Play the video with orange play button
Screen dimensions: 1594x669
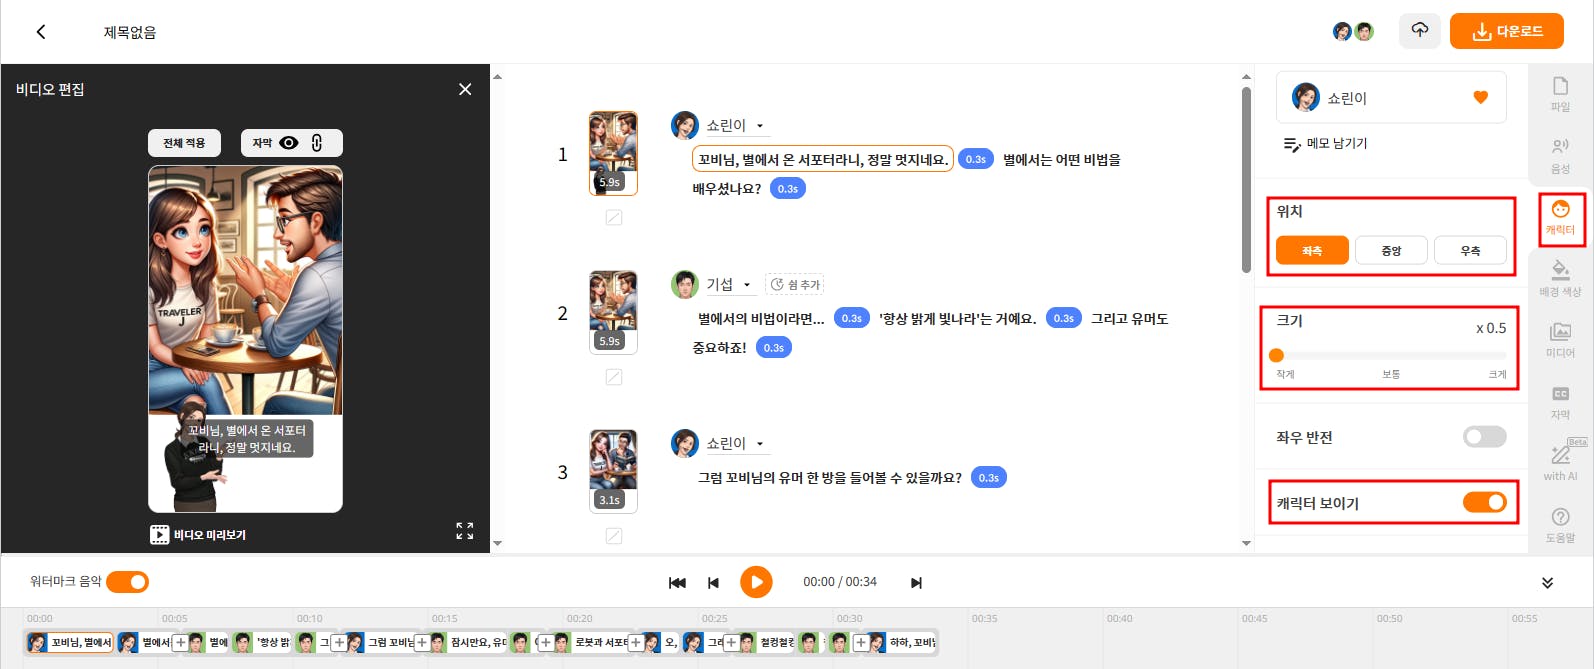756,581
